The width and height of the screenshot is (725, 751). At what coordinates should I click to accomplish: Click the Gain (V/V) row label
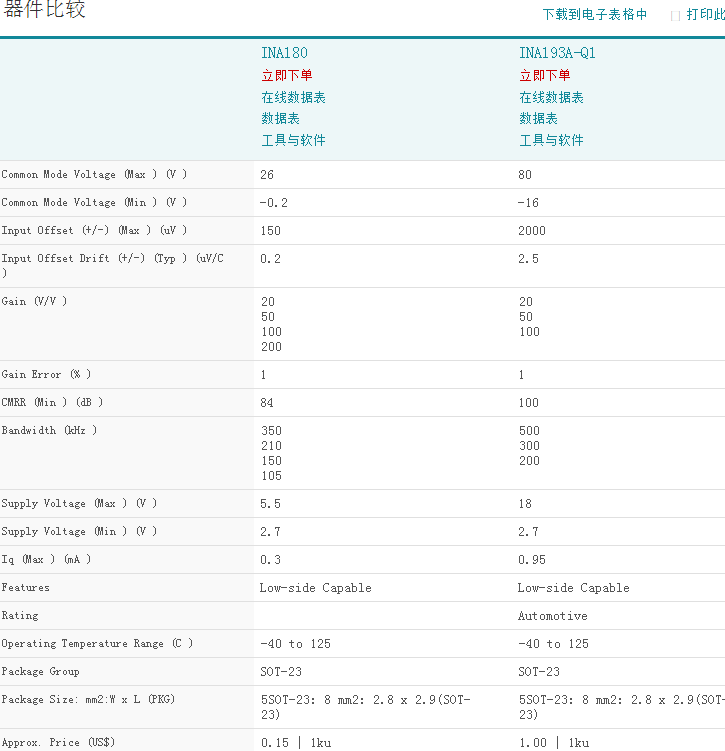35,301
